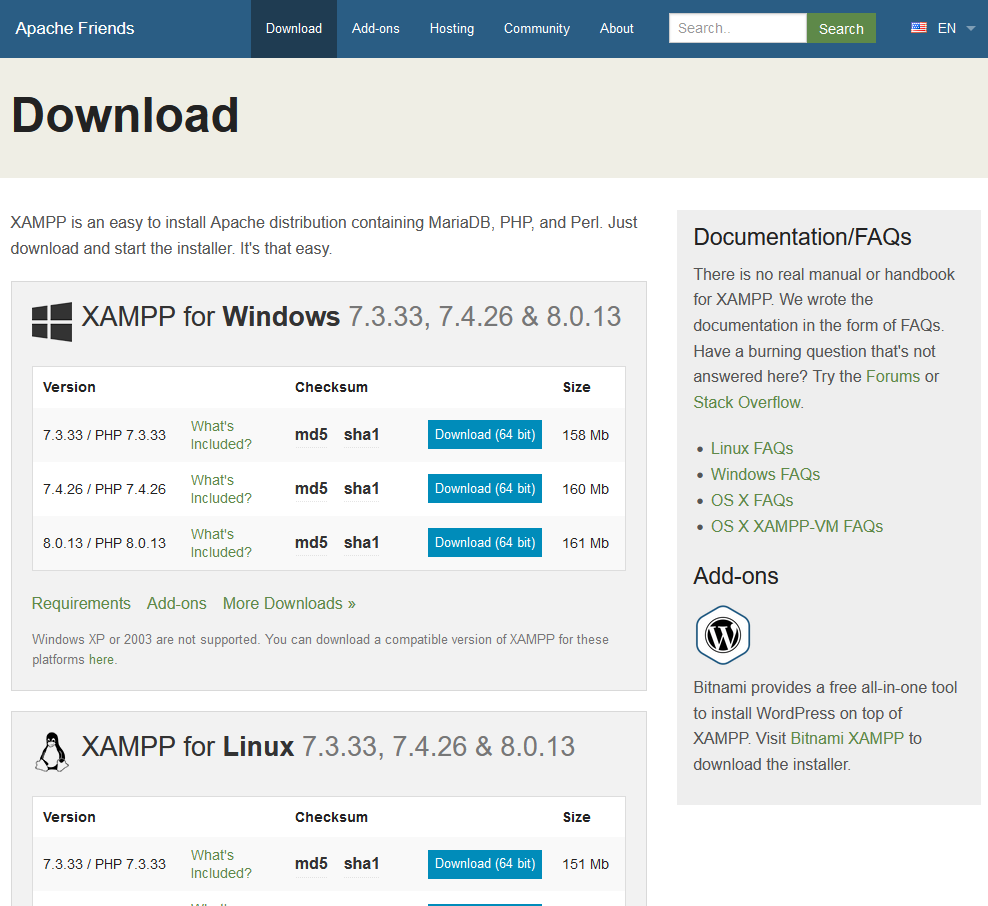Select the 151 Mb size cell
988x906 pixels.
585,864
